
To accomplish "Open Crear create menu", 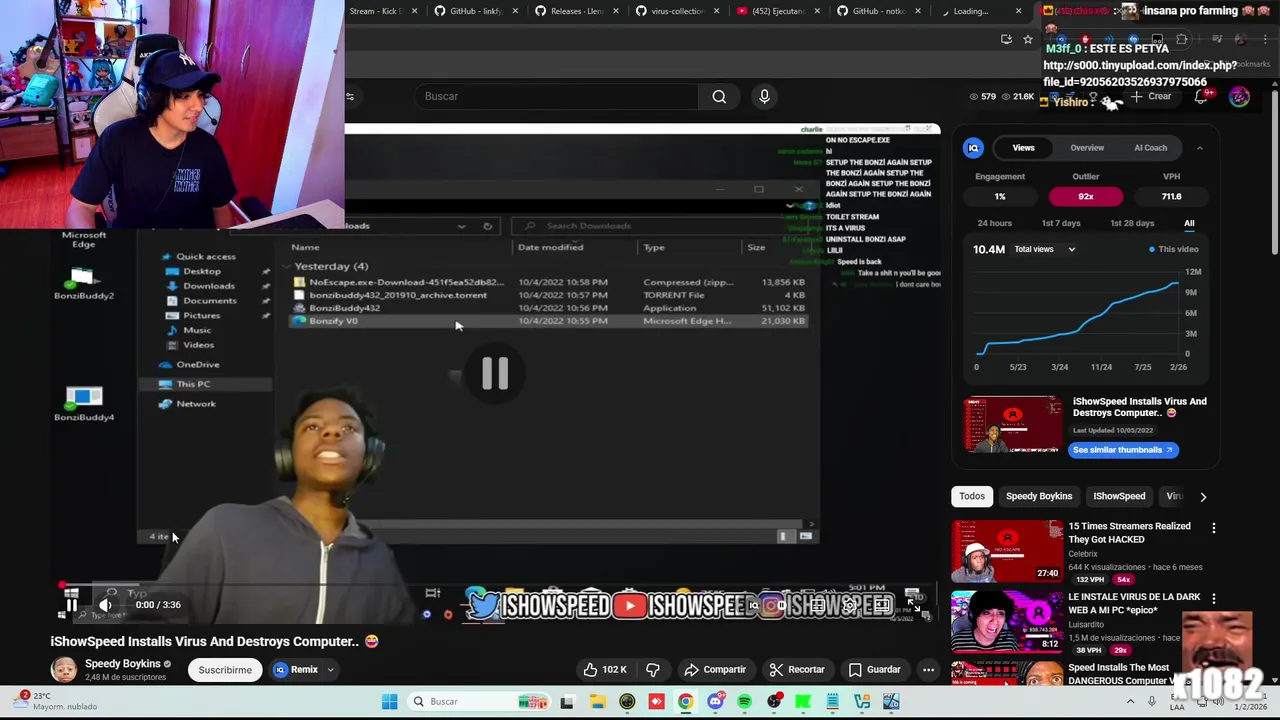I will click(1150, 97).
